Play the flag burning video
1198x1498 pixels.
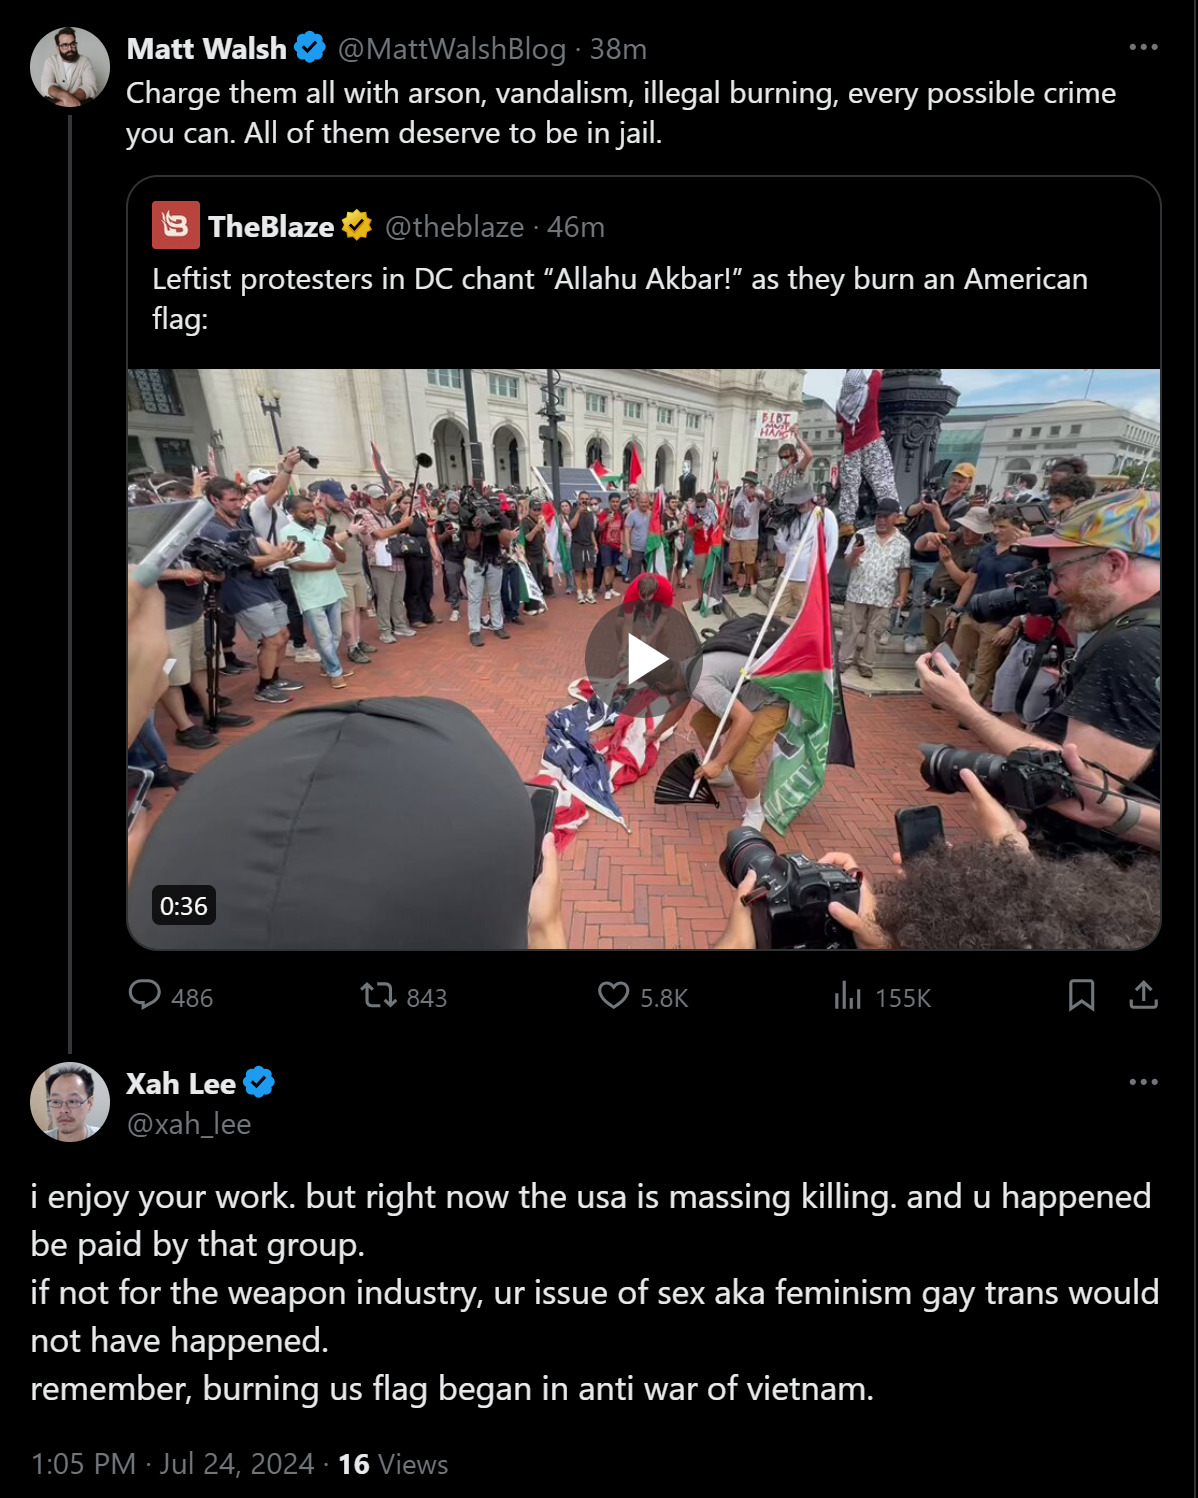(643, 659)
